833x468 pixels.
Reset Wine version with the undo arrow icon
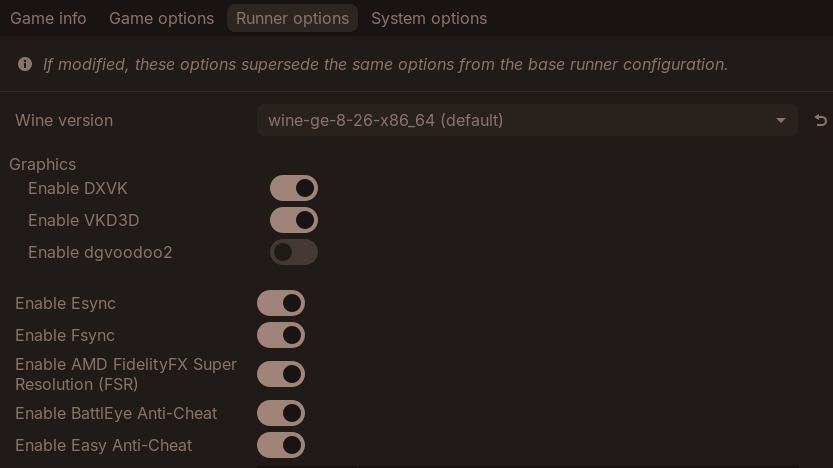[x=820, y=121]
